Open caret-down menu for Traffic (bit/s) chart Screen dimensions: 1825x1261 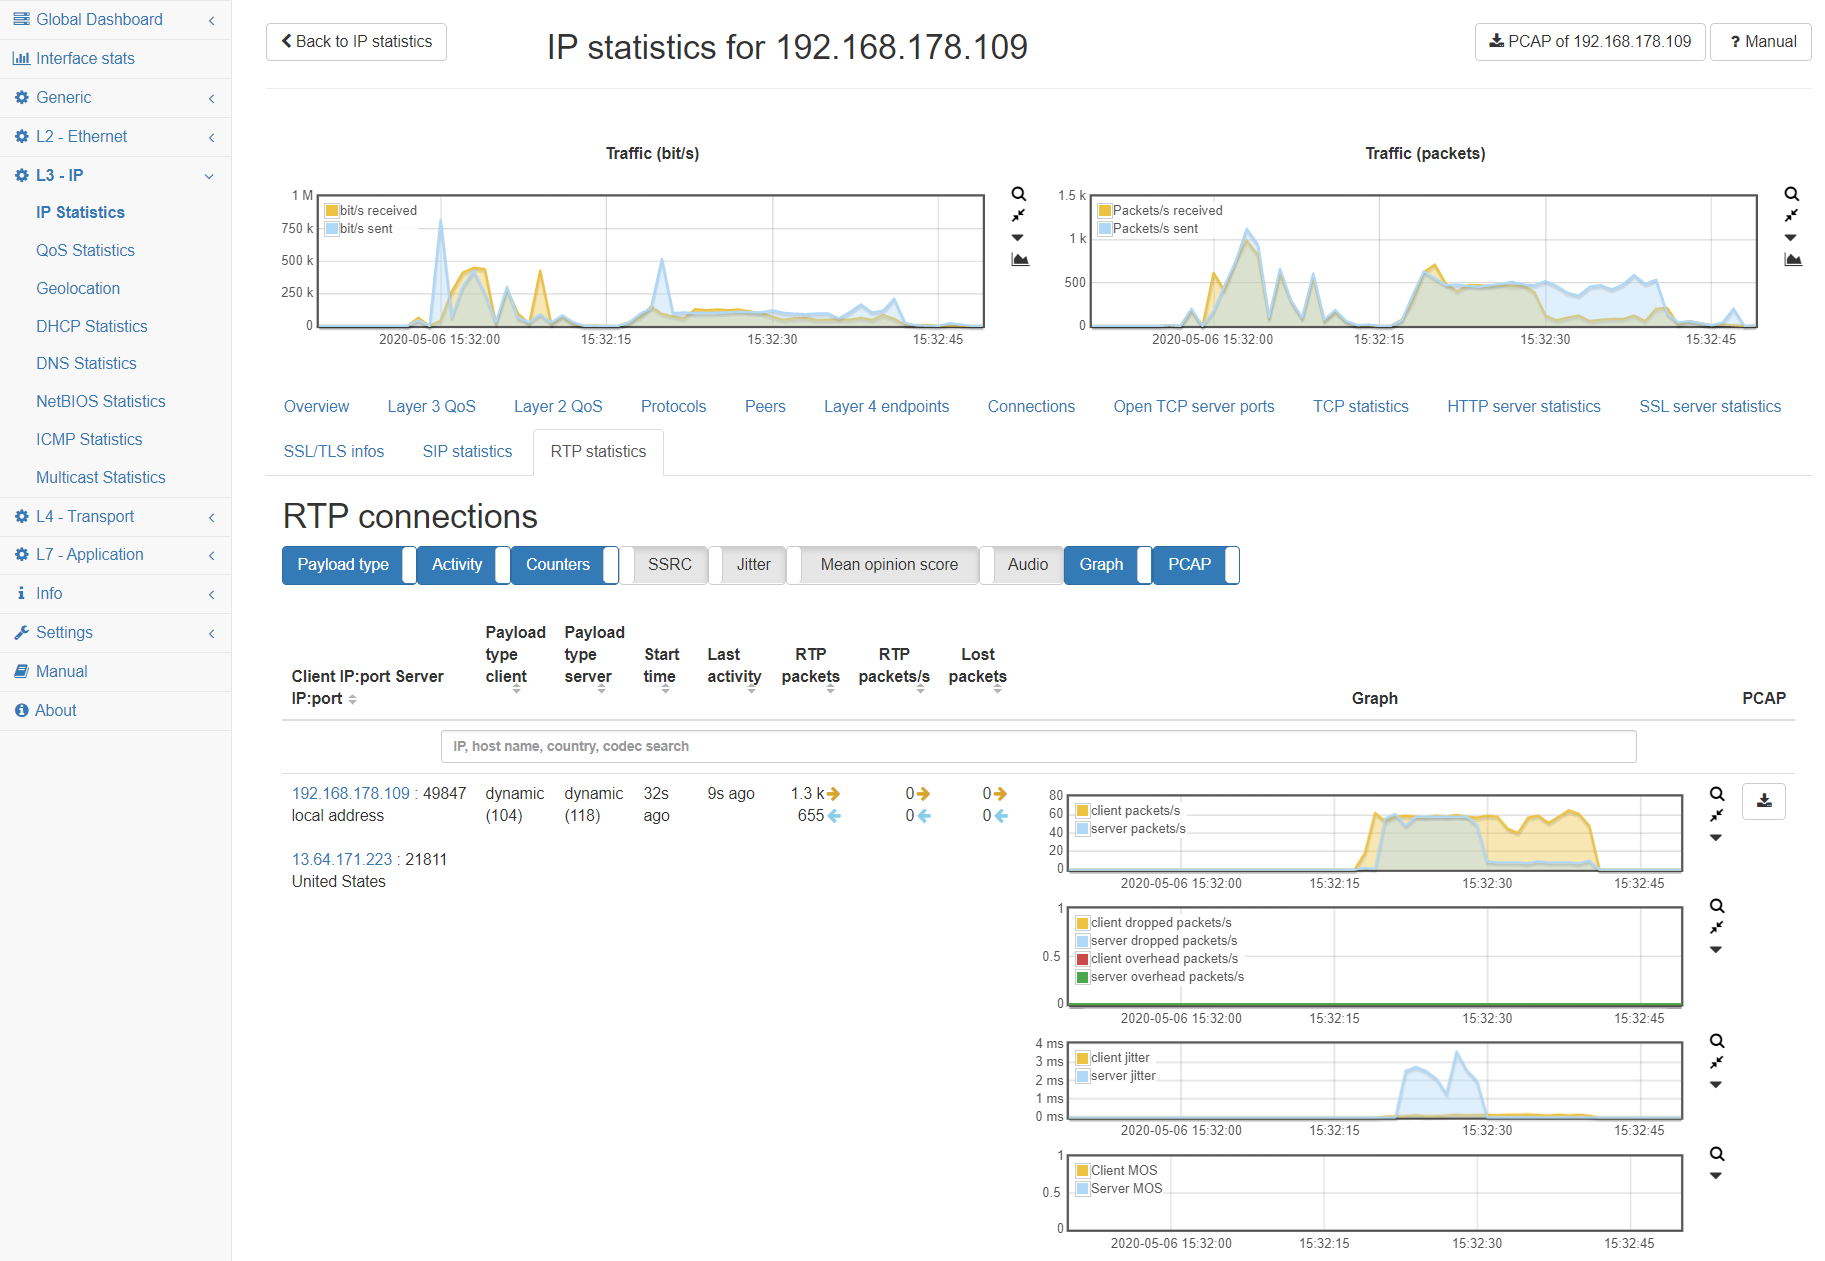(x=1018, y=238)
